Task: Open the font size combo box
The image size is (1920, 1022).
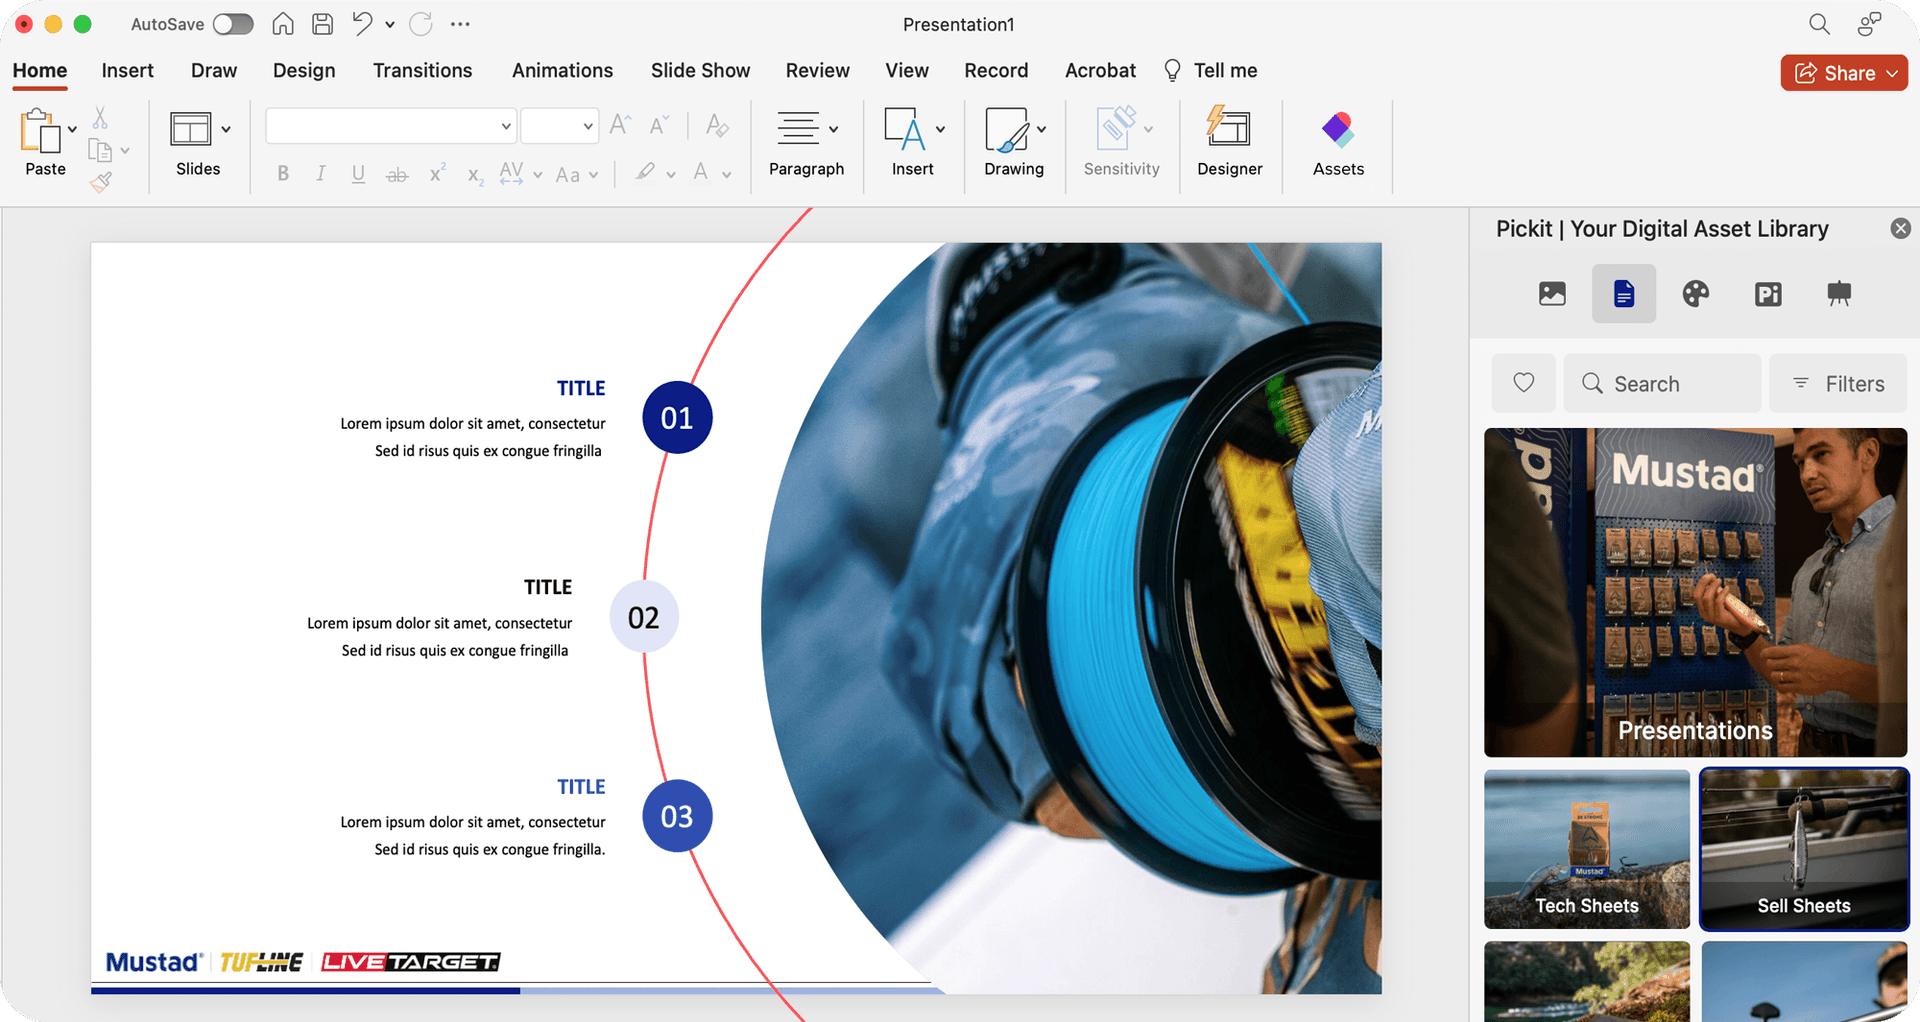Action: pos(559,126)
